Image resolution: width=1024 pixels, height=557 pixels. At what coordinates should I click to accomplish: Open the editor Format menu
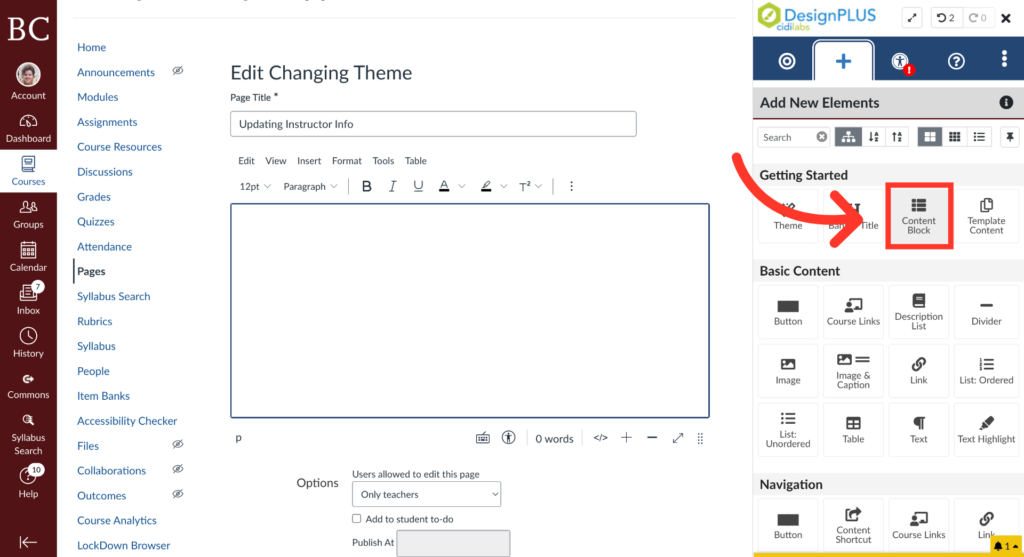tap(346, 161)
